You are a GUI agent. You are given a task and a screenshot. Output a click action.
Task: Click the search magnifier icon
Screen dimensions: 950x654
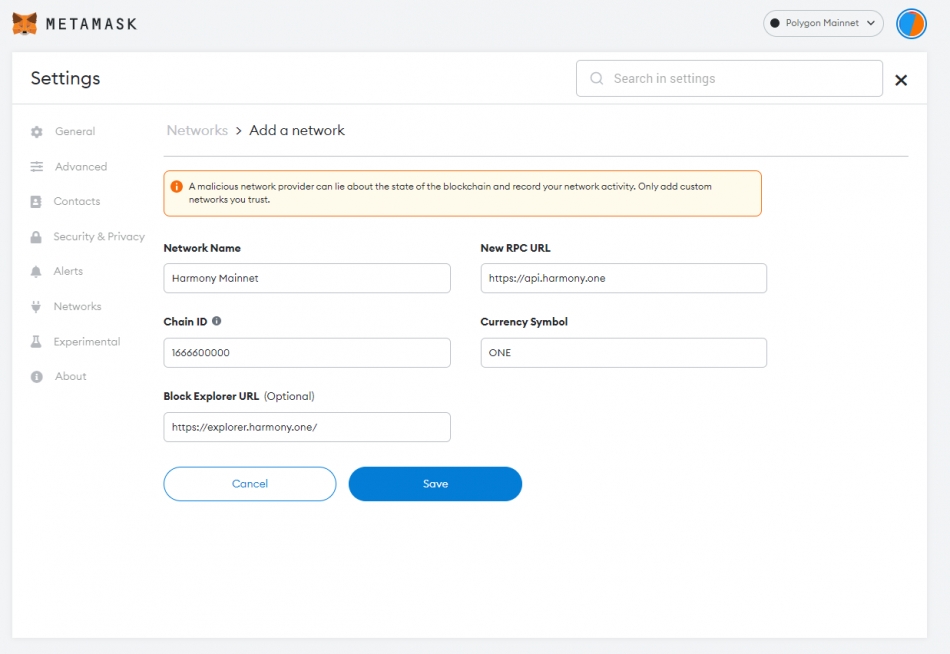[596, 78]
